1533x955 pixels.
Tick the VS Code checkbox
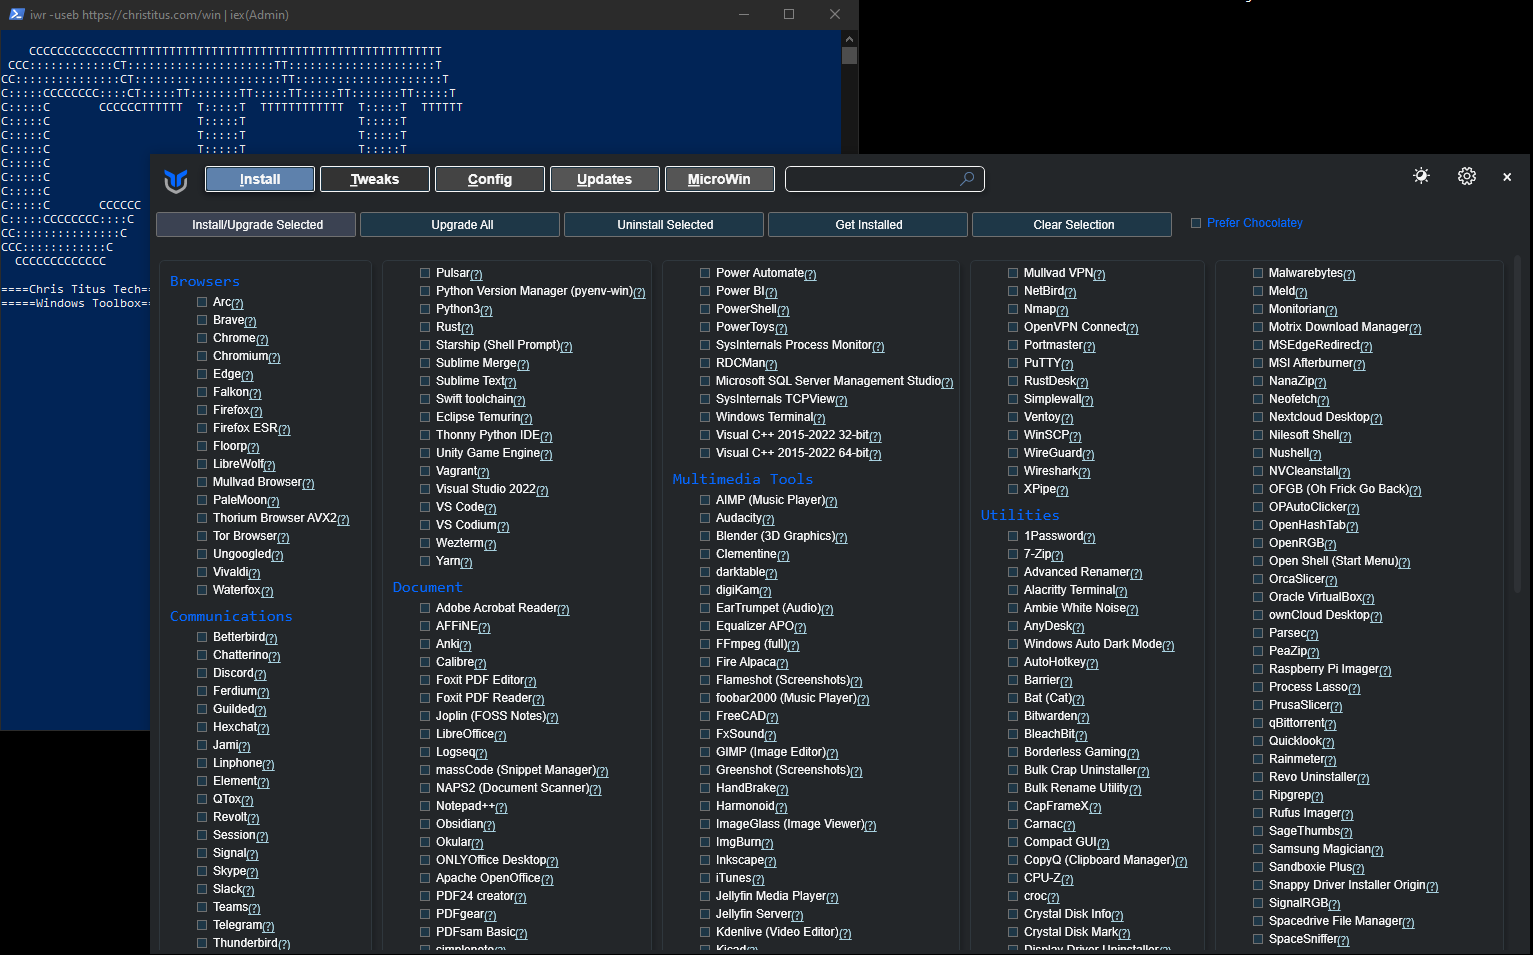(425, 507)
